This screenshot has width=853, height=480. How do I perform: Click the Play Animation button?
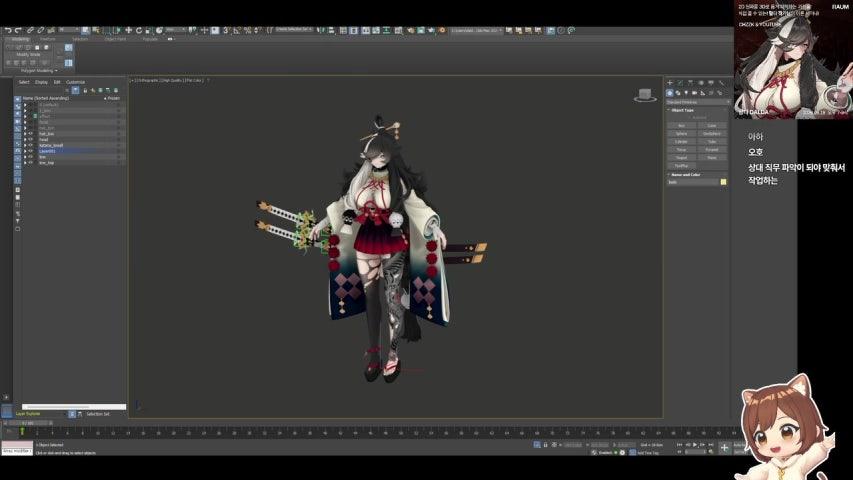point(695,445)
